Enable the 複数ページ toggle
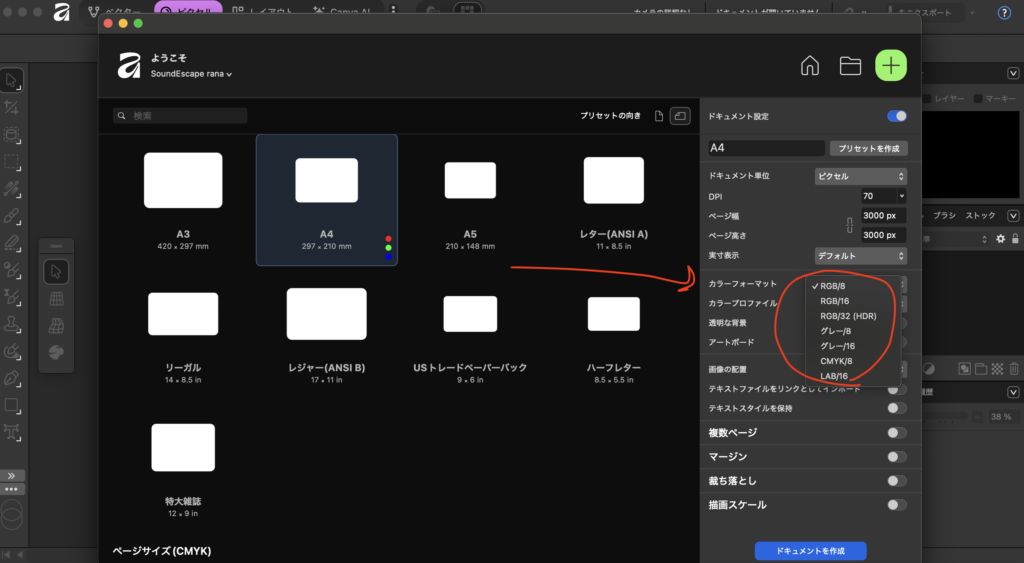The height and width of the screenshot is (563, 1024). tap(897, 433)
